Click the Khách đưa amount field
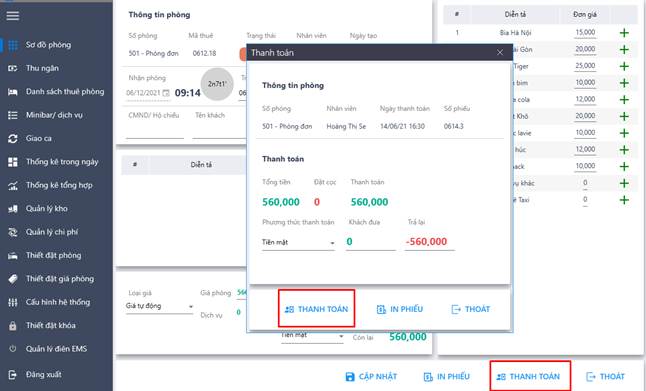Viewport: 646px width, 391px height. coord(370,242)
